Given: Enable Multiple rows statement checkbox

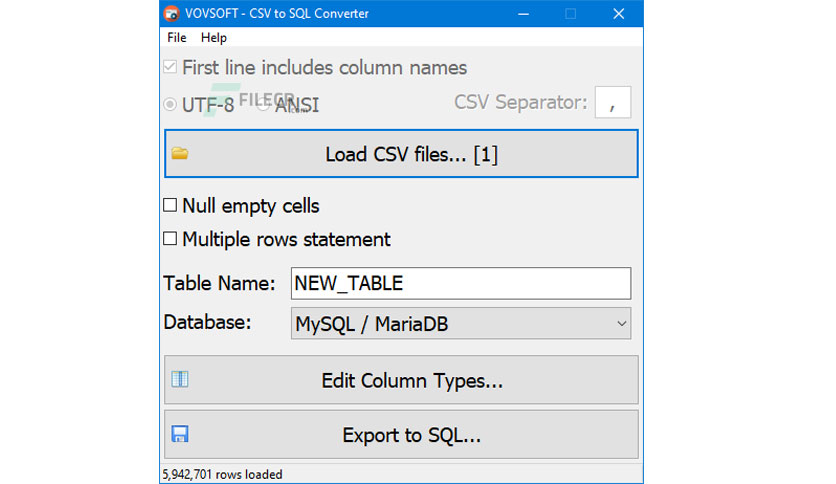Looking at the screenshot, I should click(x=170, y=238).
